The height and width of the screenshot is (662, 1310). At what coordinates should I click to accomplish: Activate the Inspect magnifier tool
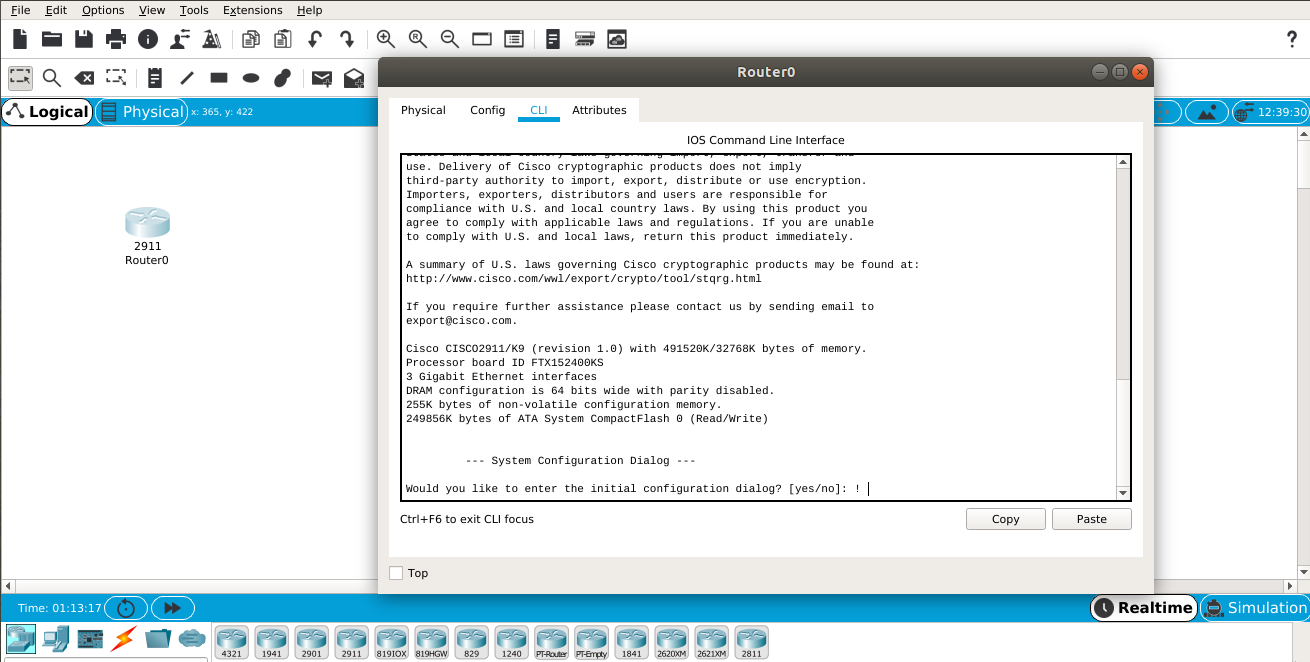click(x=52, y=77)
